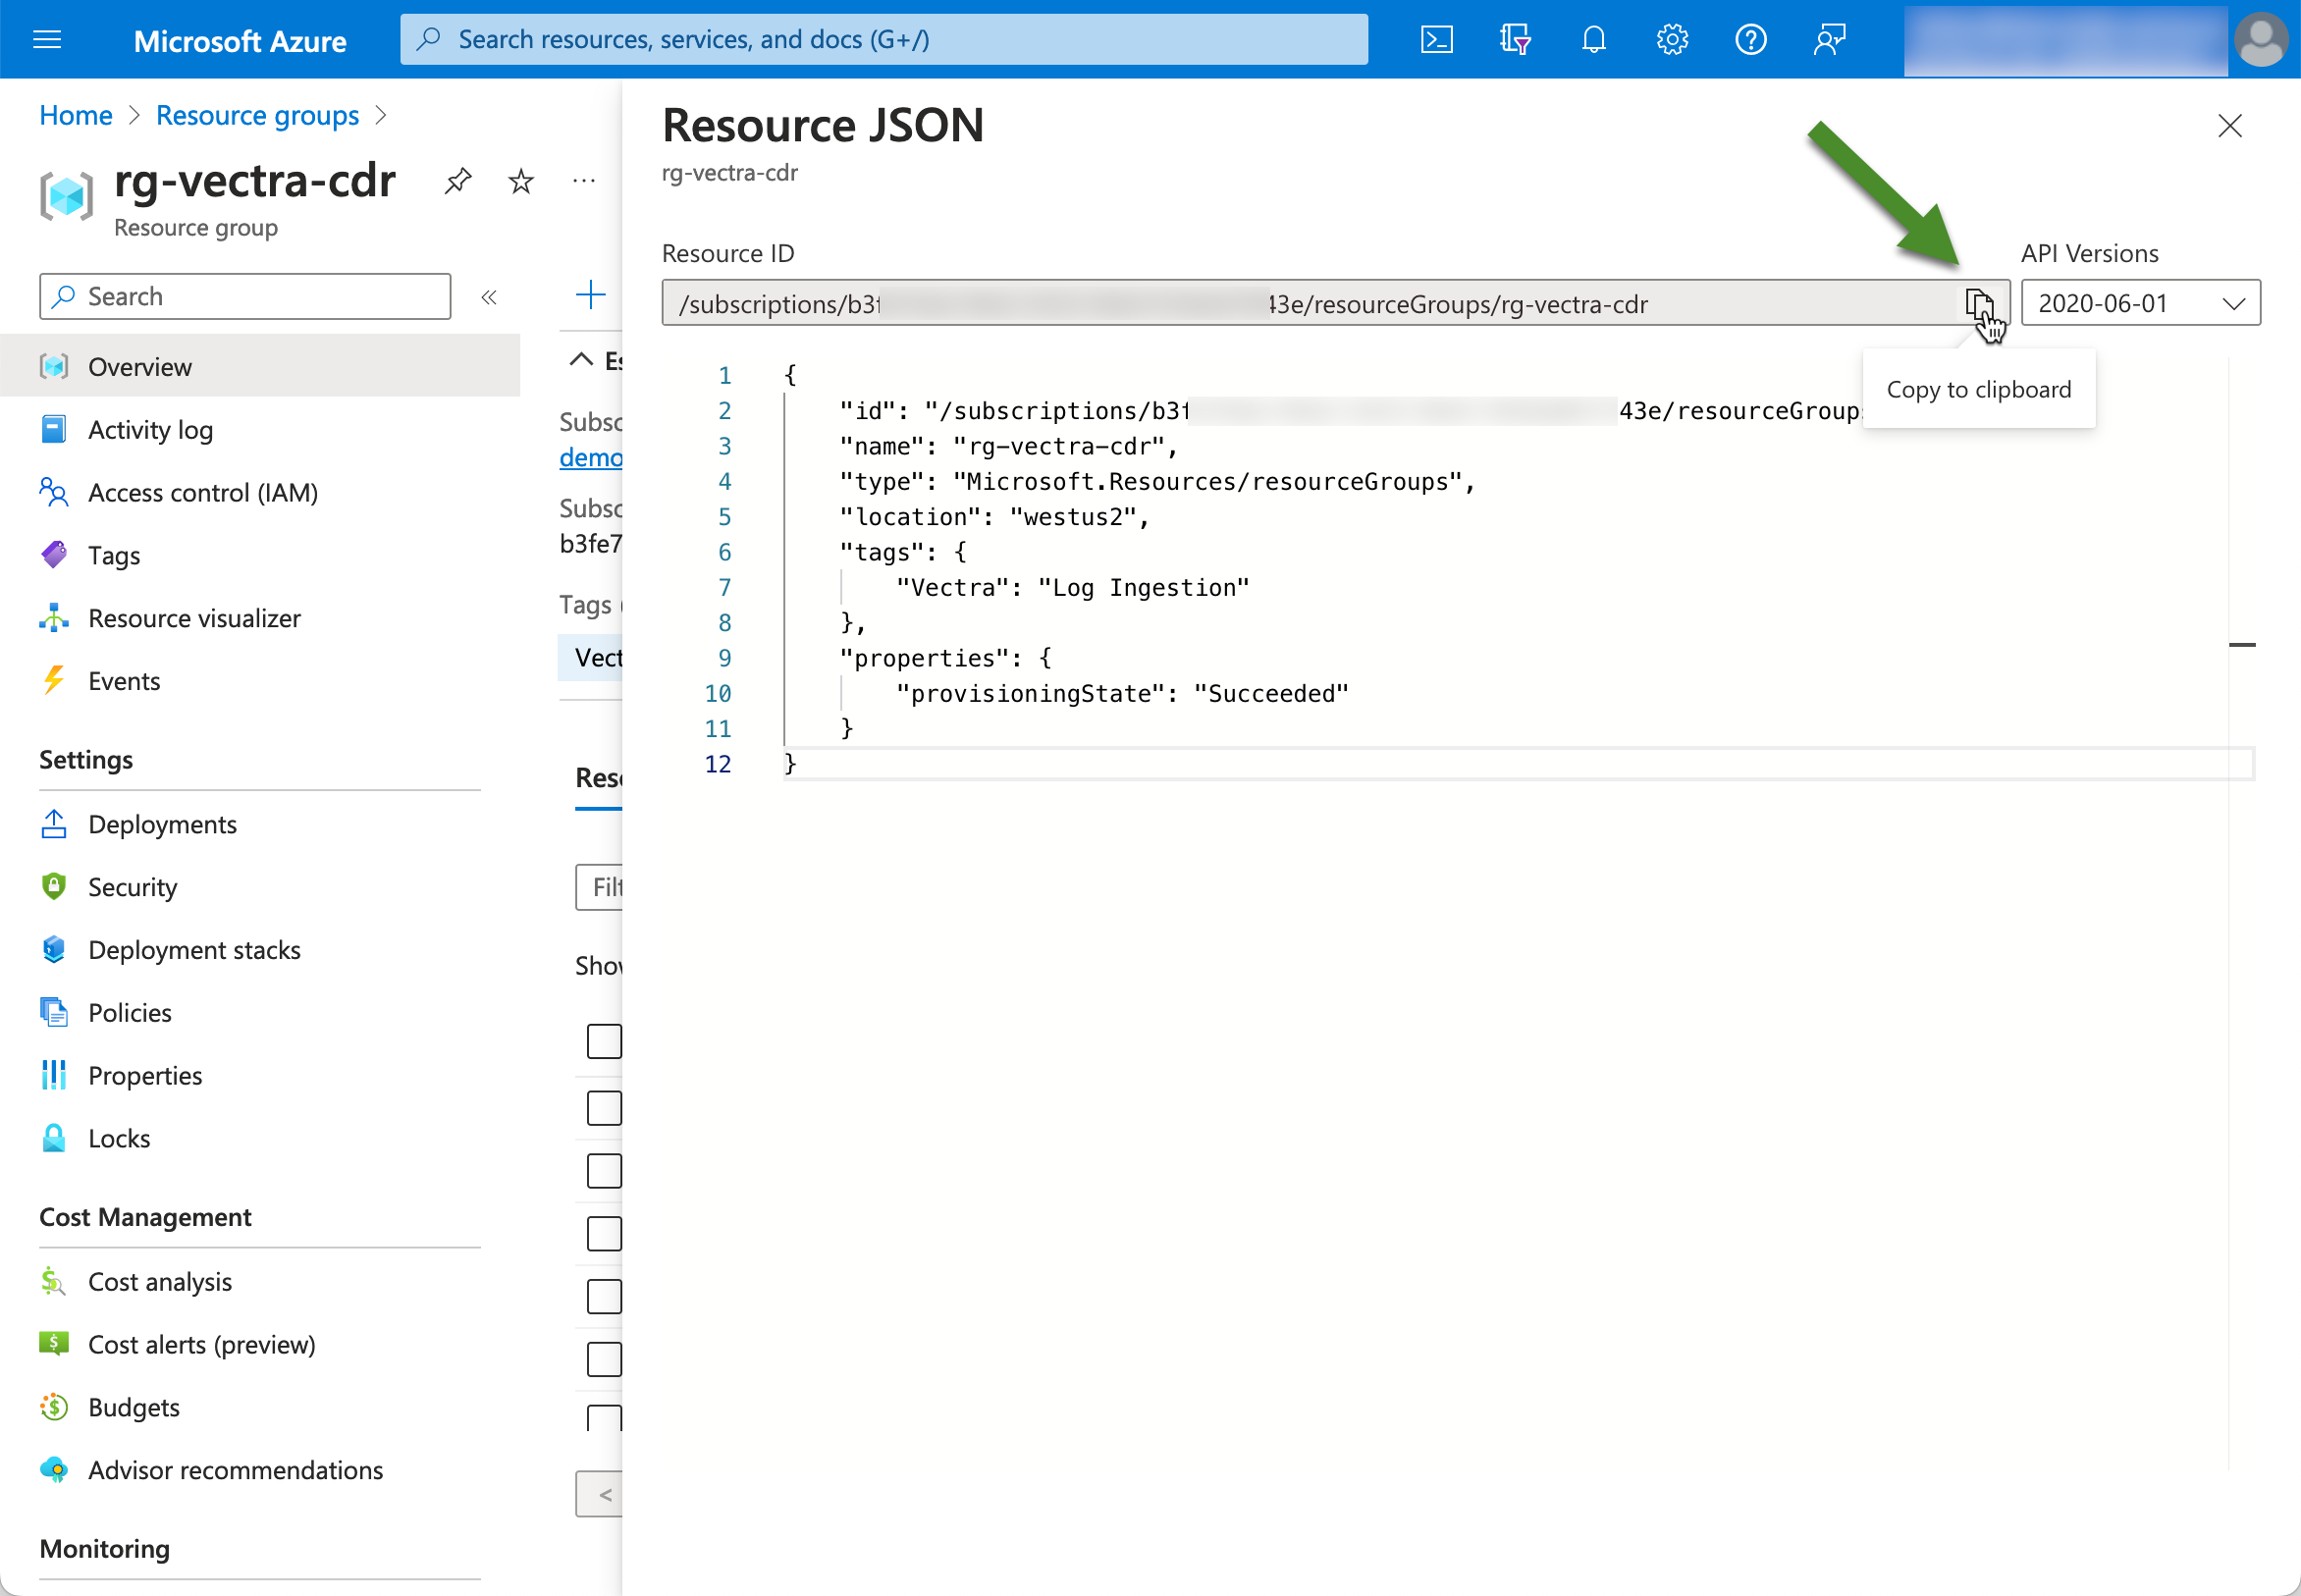The height and width of the screenshot is (1596, 2301).
Task: Open notifications bell icon
Action: click(x=1593, y=40)
